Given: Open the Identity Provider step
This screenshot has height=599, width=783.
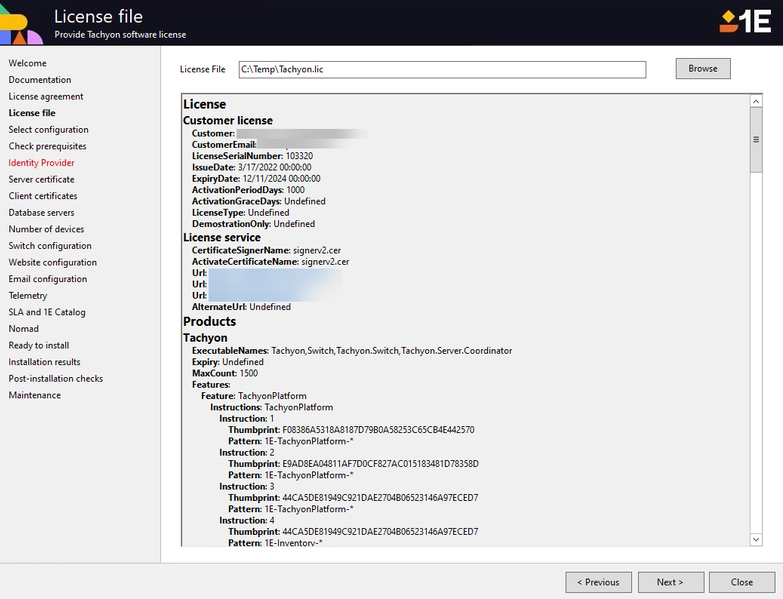Looking at the screenshot, I should (41, 163).
